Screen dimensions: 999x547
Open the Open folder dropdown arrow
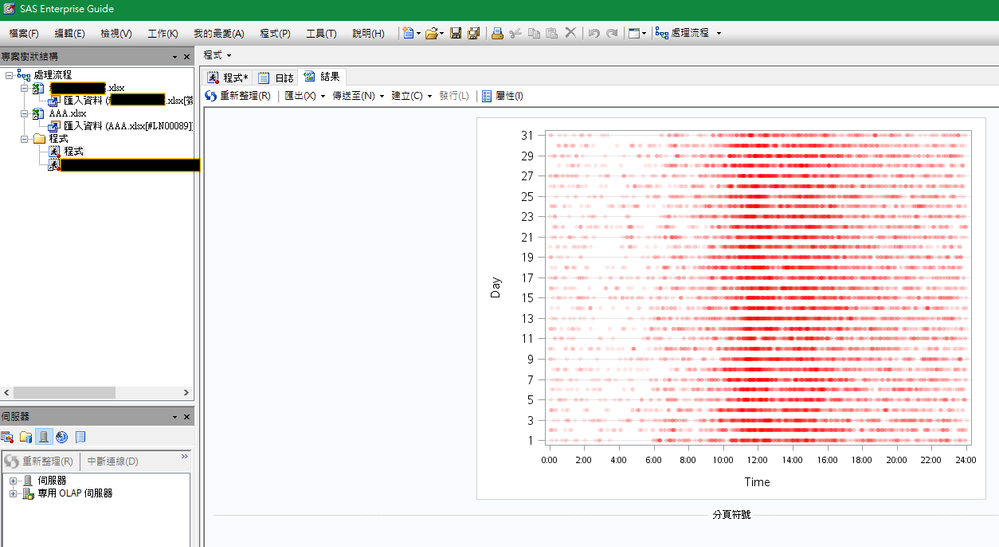tap(442, 33)
